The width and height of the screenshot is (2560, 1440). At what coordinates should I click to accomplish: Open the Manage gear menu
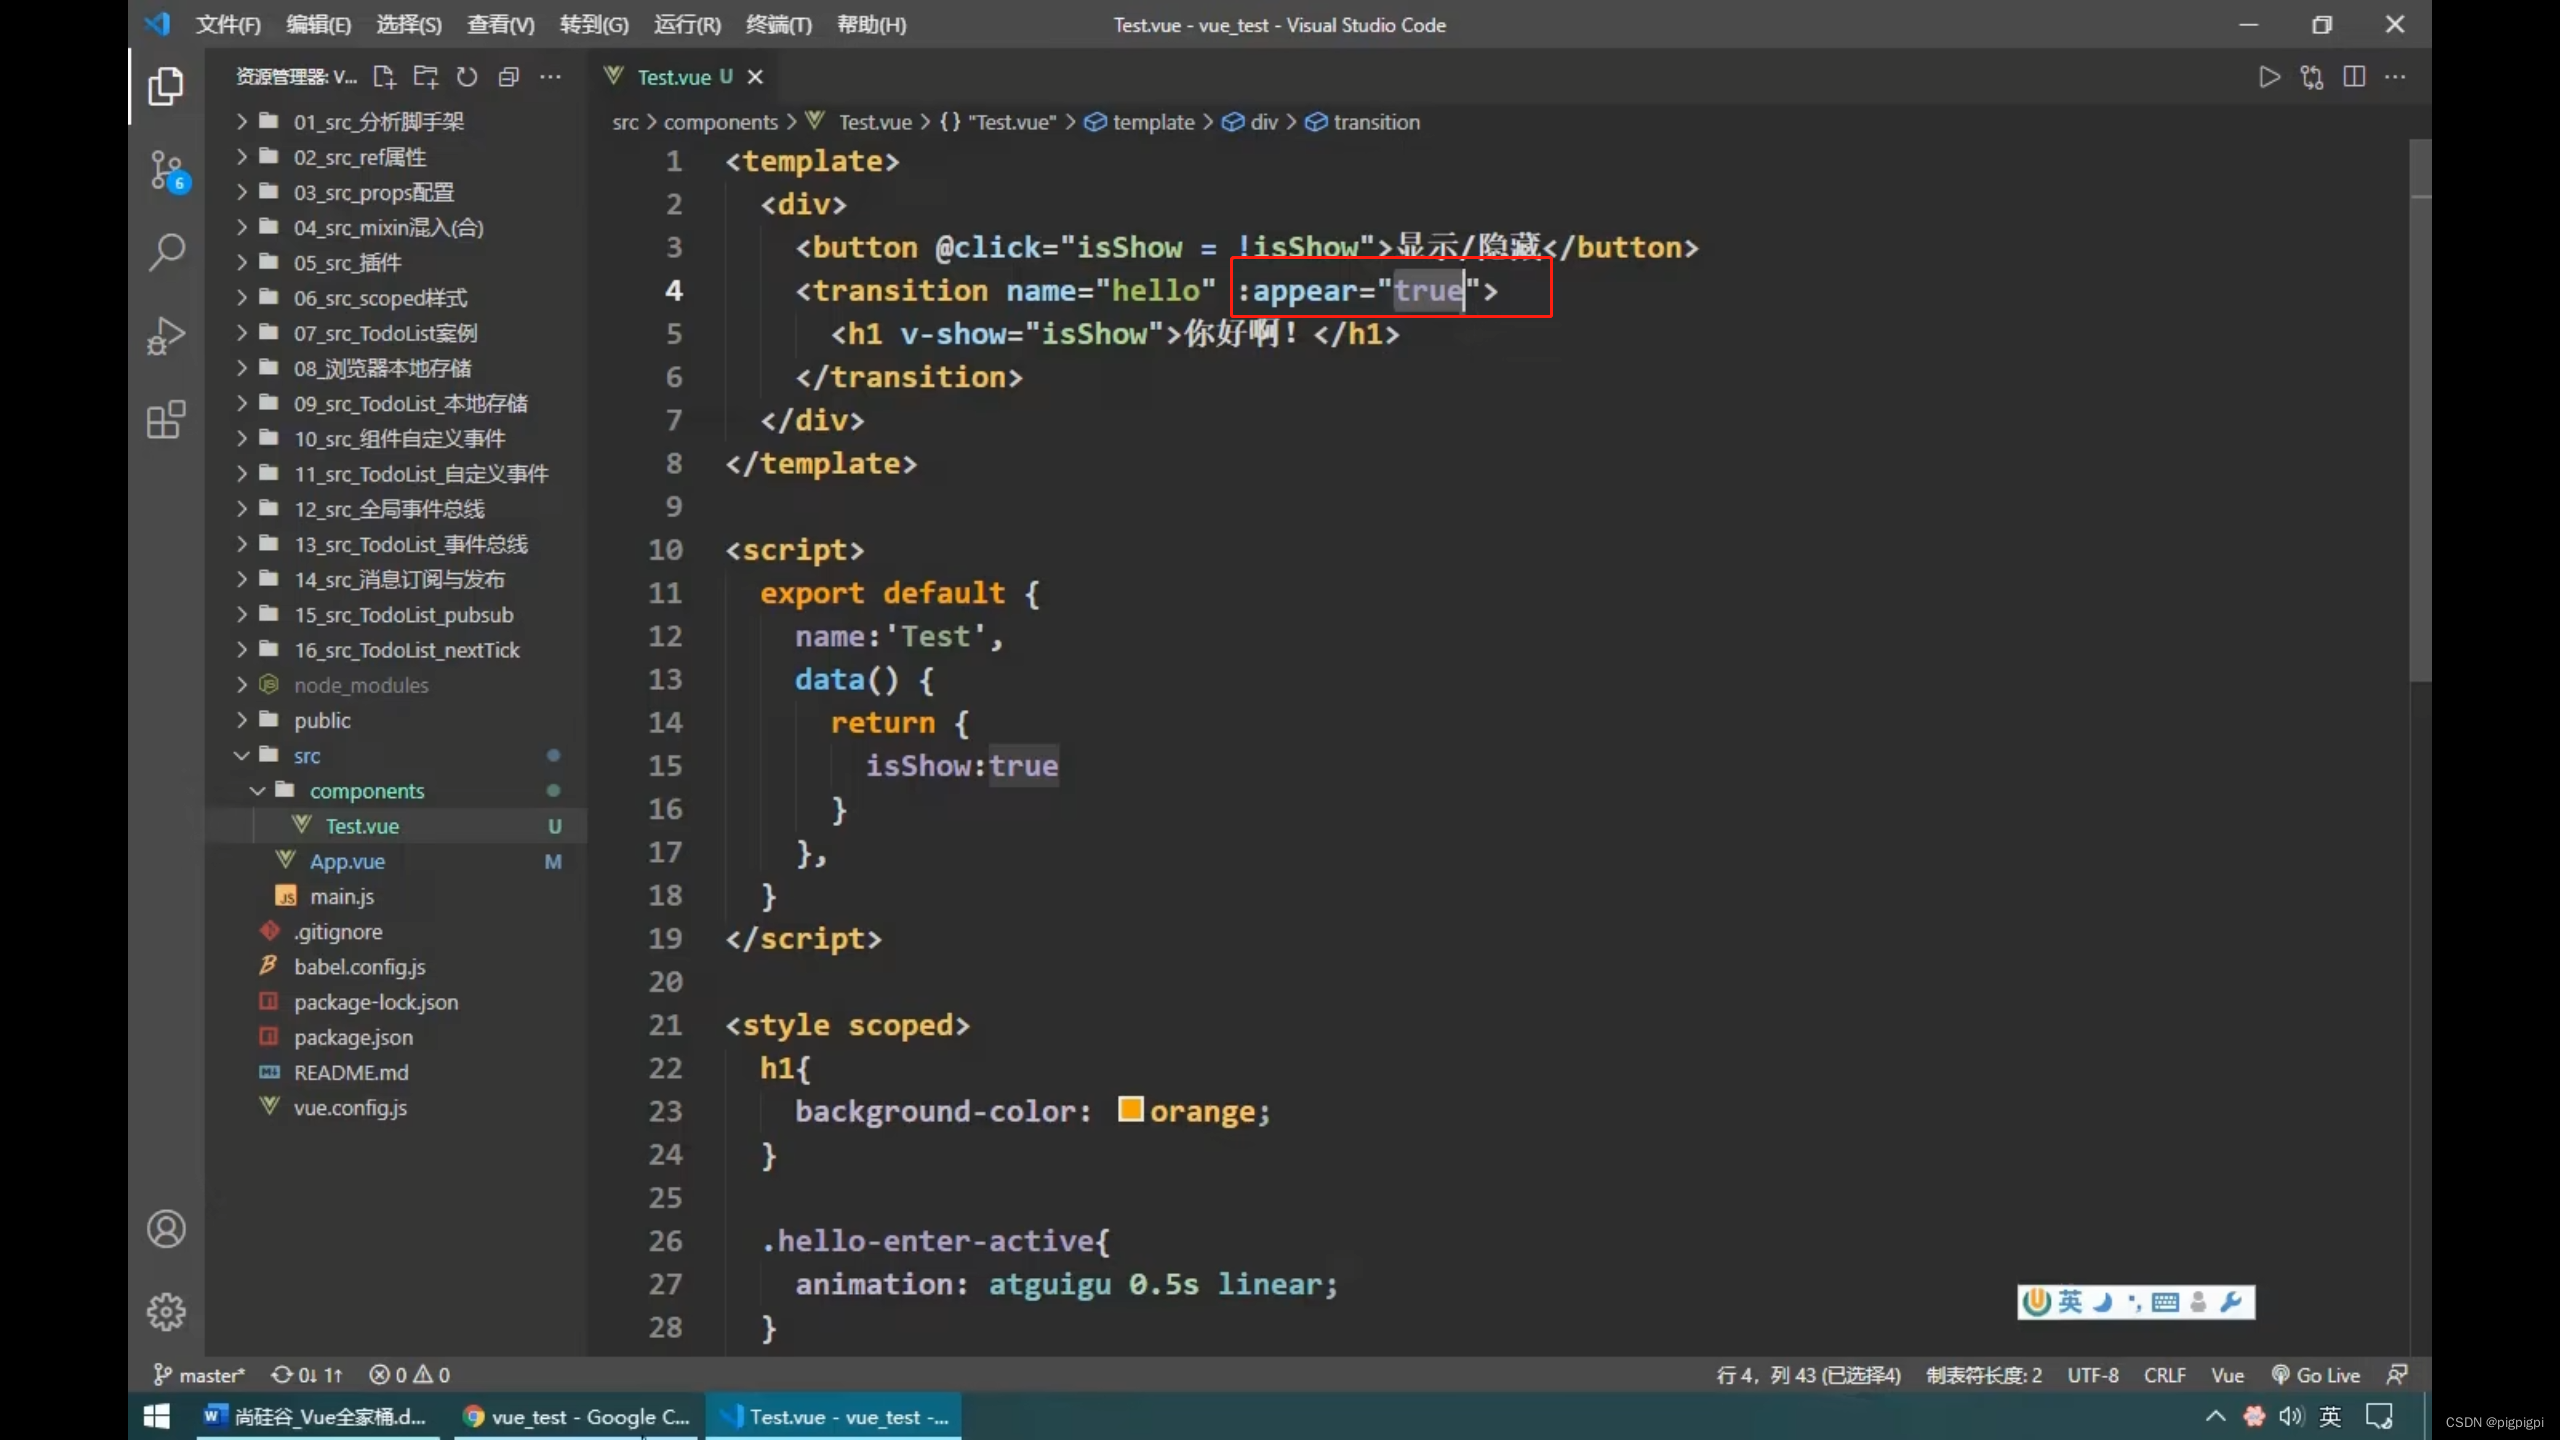pos(166,1312)
